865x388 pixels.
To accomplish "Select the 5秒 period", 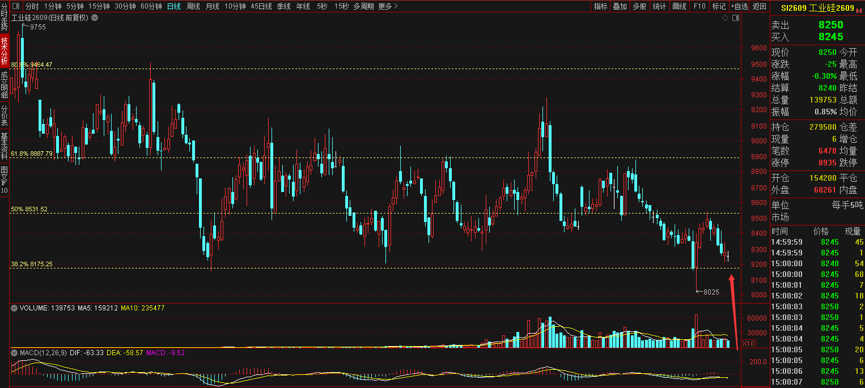I will (322, 6).
